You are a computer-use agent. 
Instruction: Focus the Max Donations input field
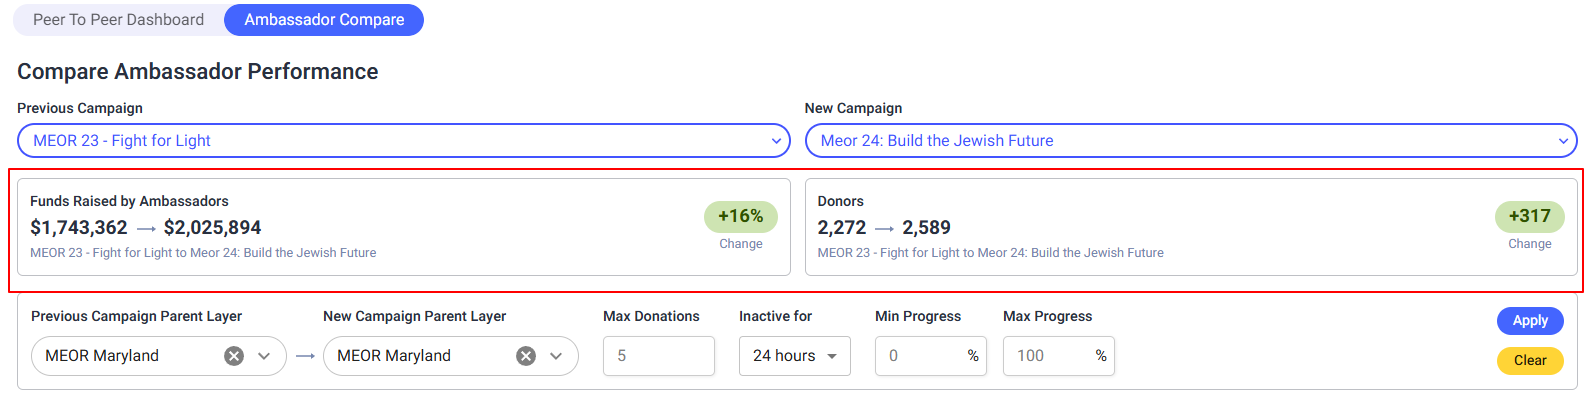(x=659, y=356)
